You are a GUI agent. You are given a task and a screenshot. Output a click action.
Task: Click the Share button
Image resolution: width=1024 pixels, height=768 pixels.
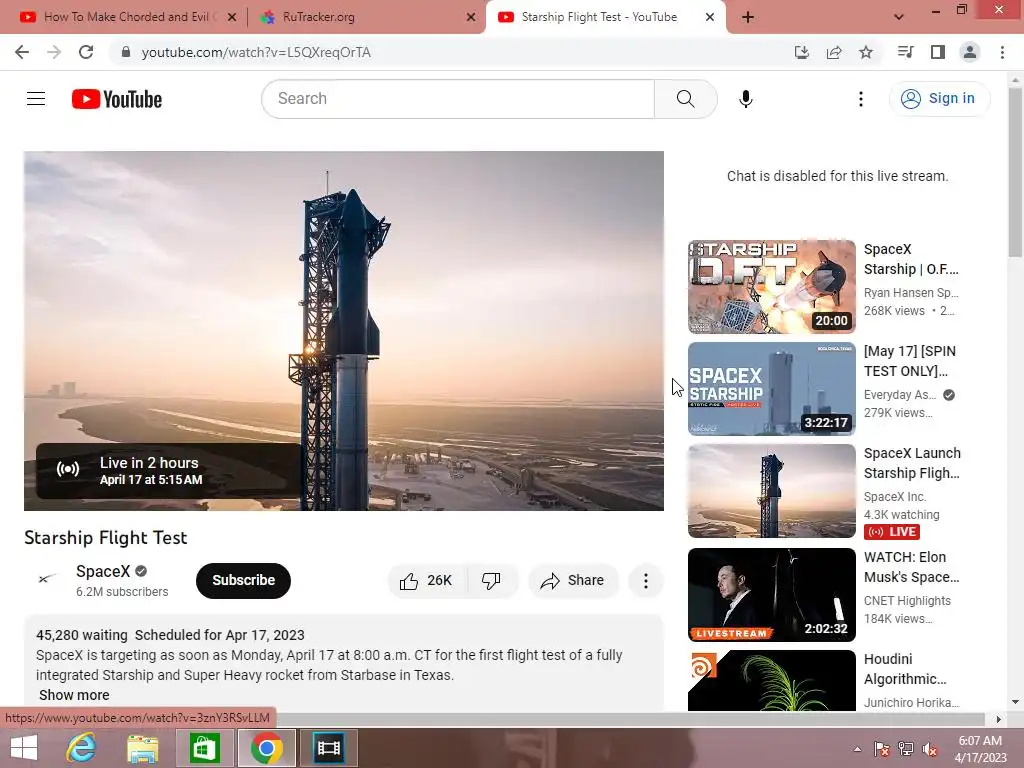click(x=573, y=581)
